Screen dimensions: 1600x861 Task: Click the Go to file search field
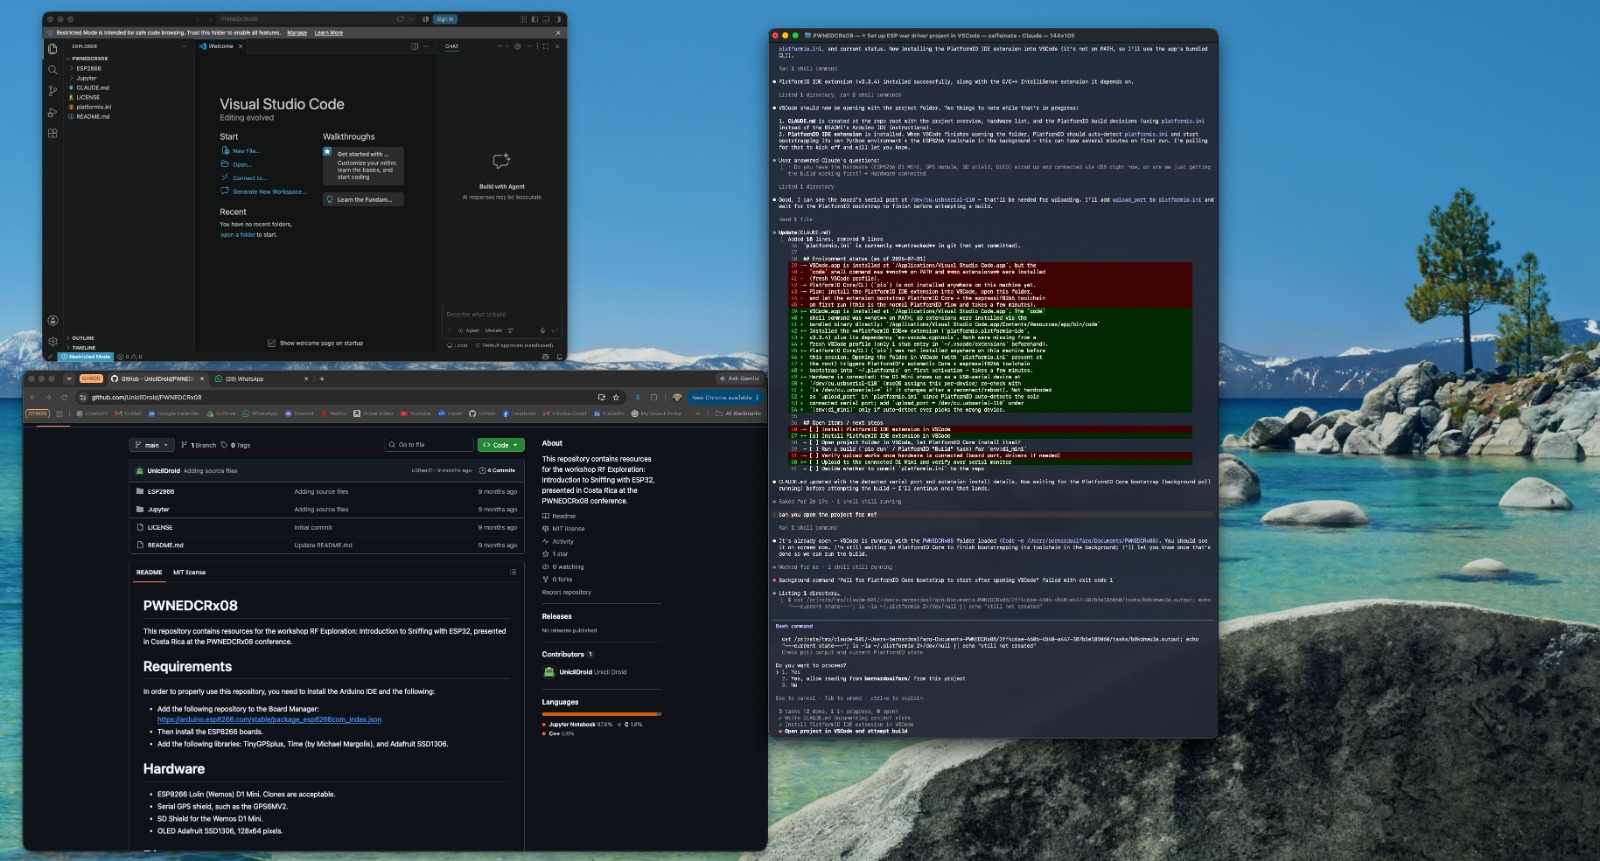click(429, 445)
